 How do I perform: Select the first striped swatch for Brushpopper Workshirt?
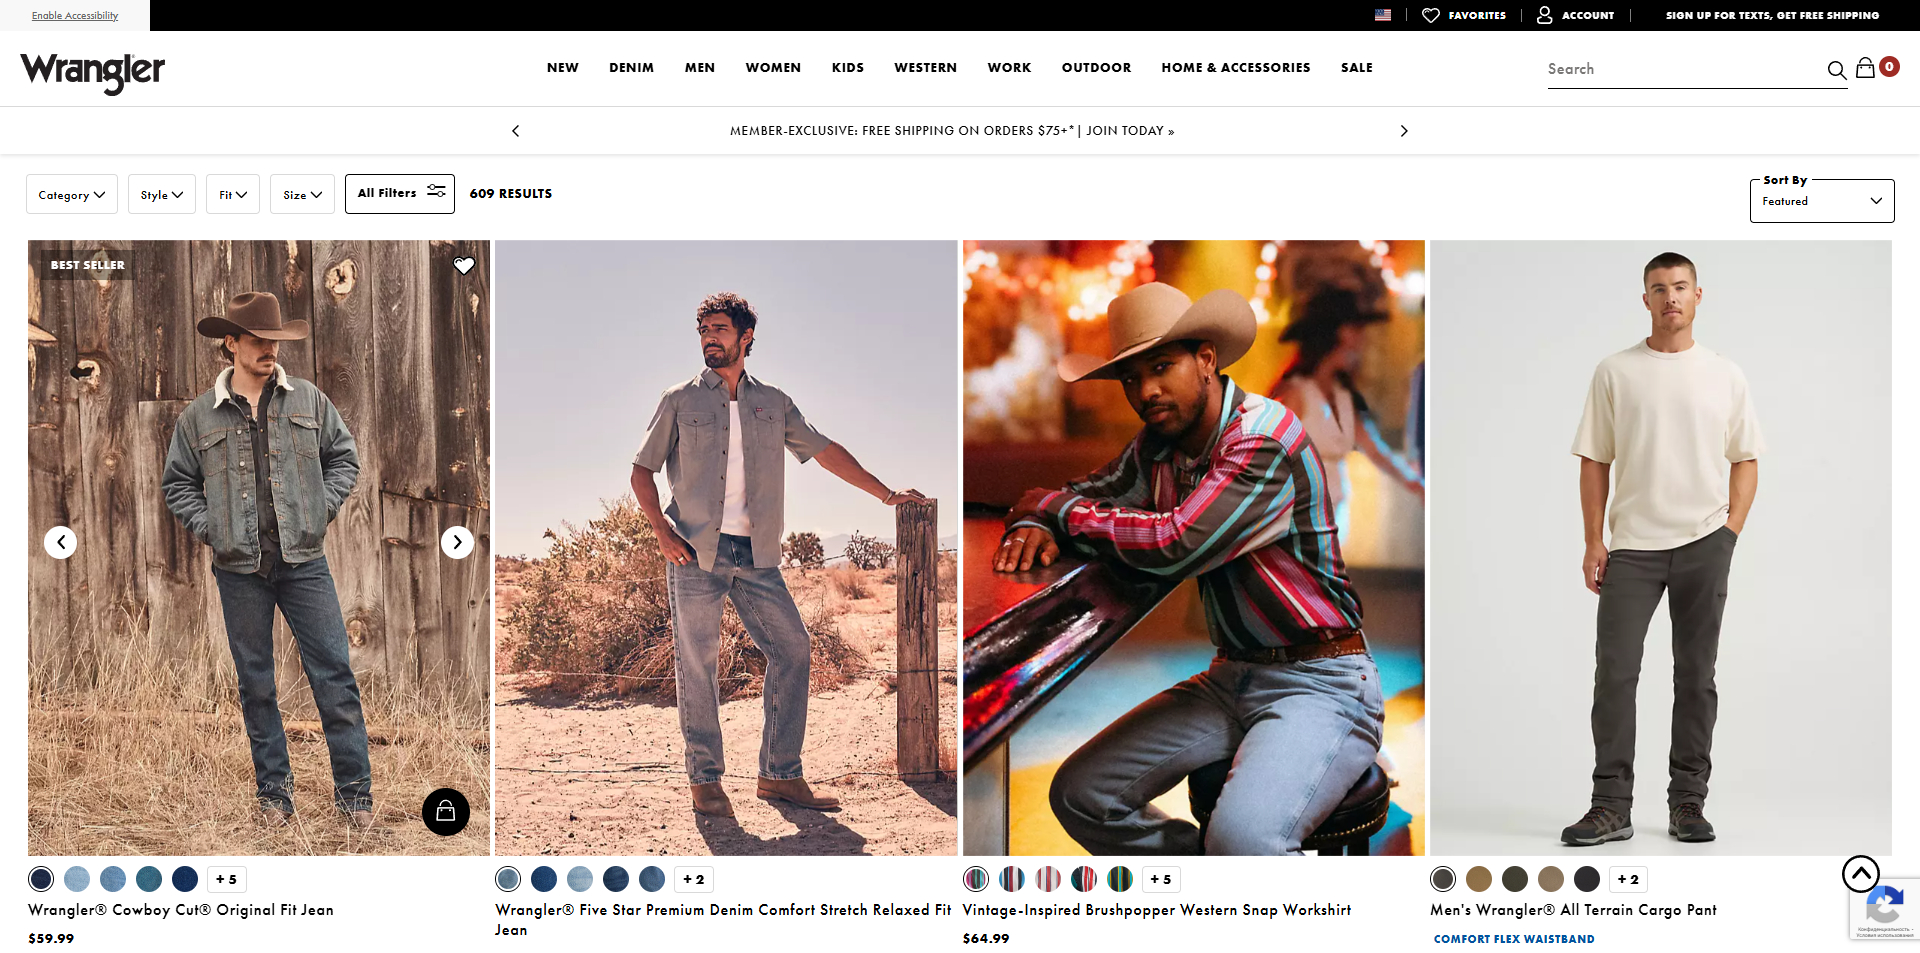[976, 879]
